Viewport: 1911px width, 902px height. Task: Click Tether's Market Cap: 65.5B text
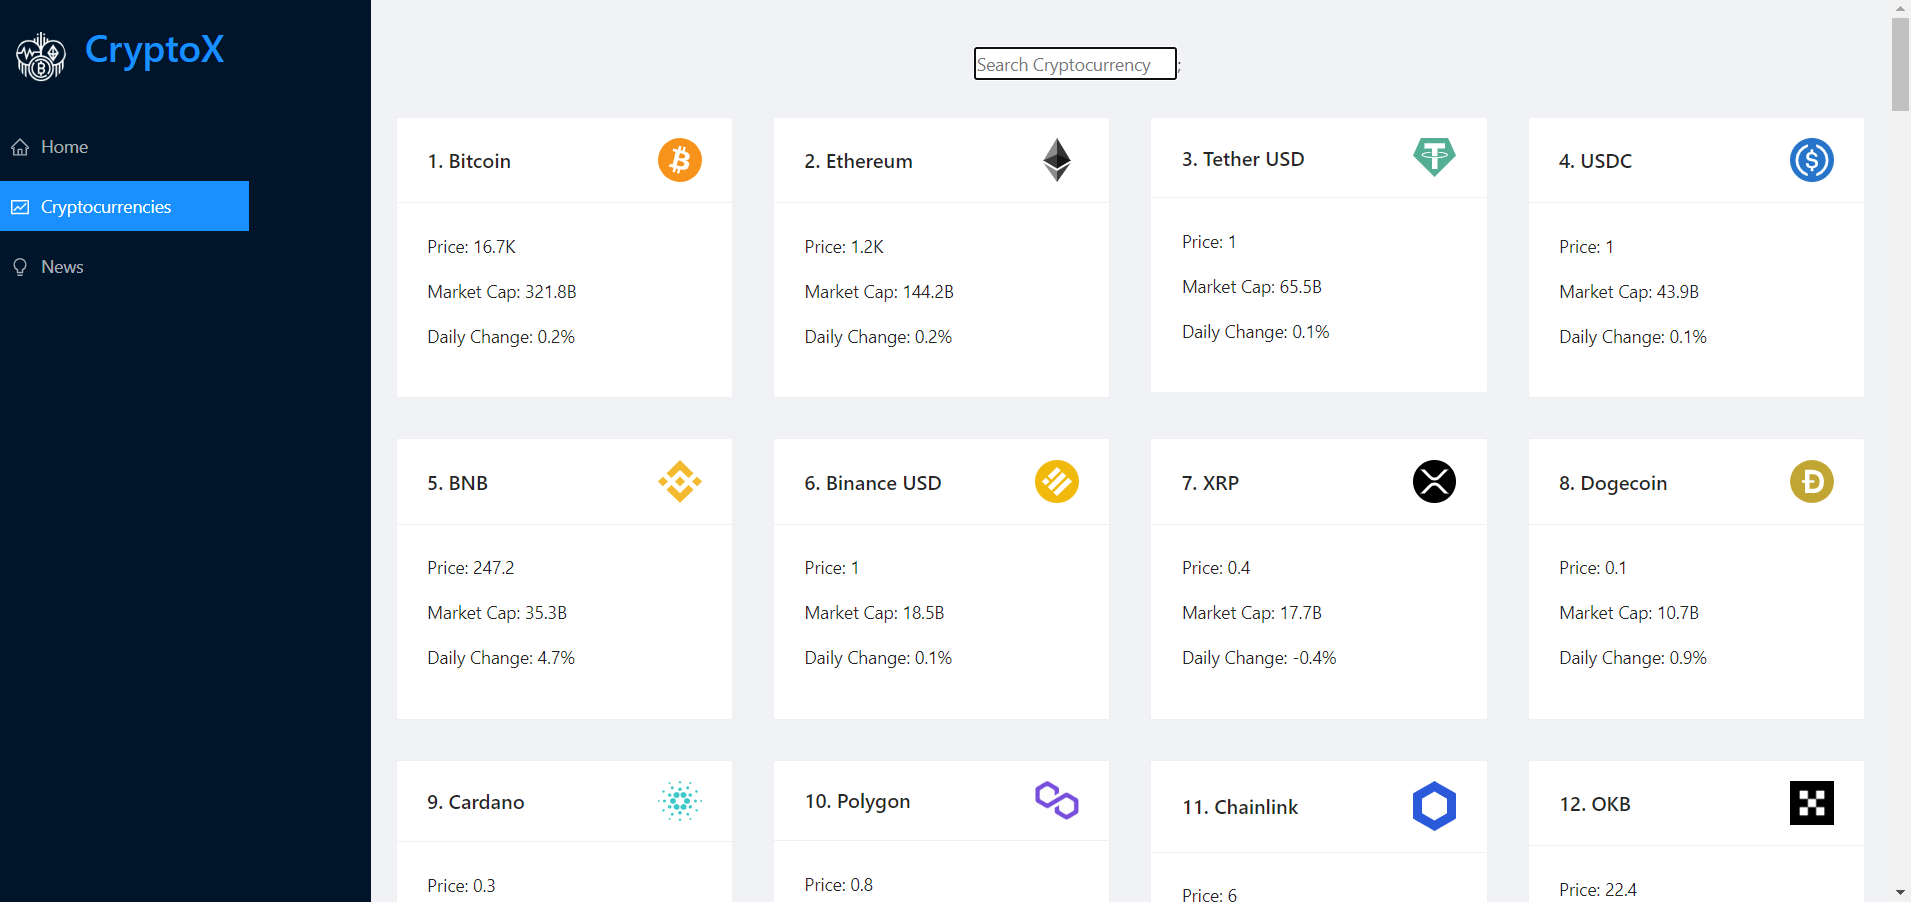point(1252,287)
